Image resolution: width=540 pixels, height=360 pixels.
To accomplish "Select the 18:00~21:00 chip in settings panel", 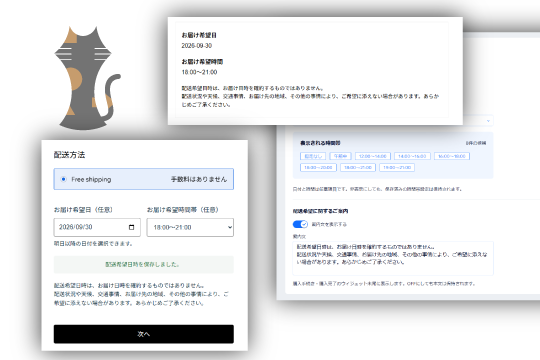I will (x=358, y=167).
